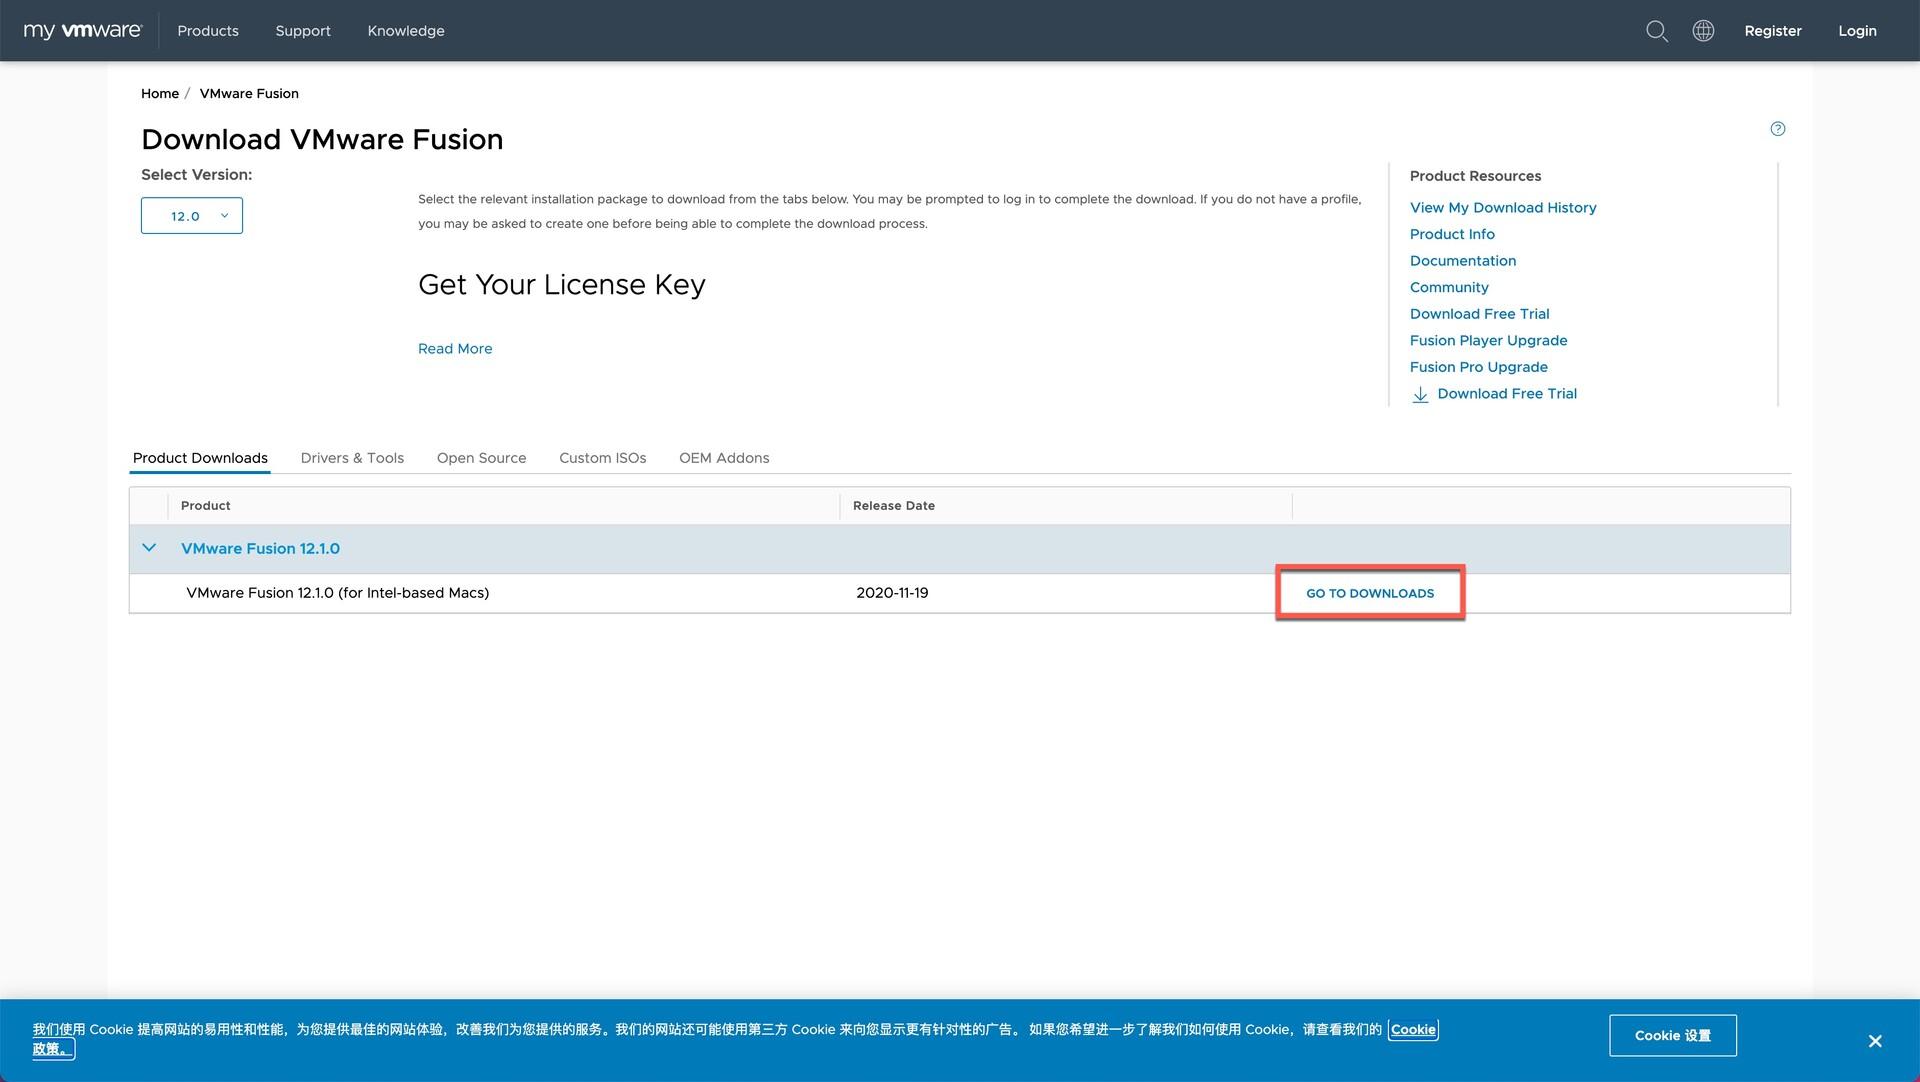
Task: Open View My Download History link
Action: (x=1503, y=208)
